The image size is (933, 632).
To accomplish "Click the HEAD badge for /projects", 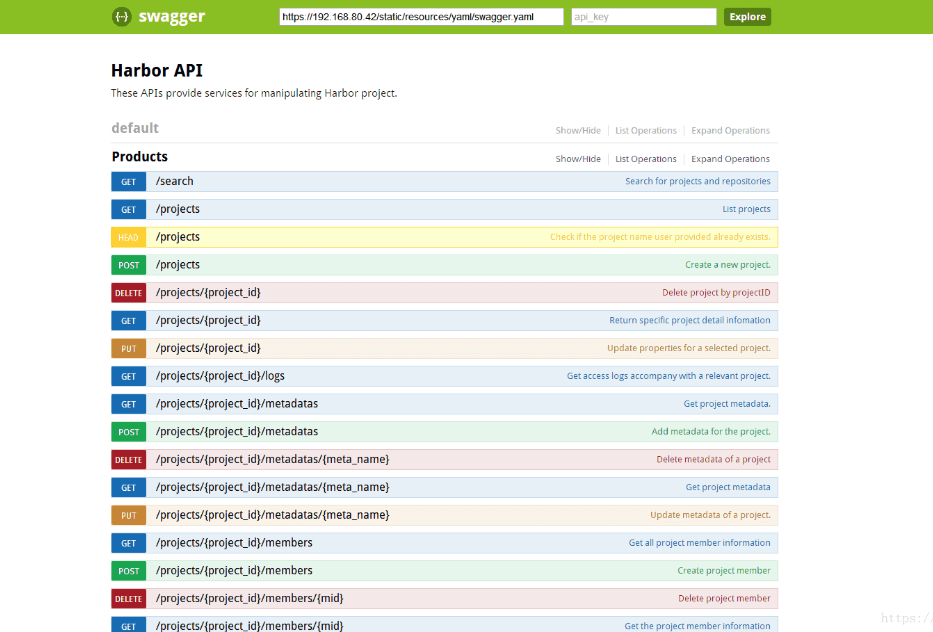I will coord(129,237).
